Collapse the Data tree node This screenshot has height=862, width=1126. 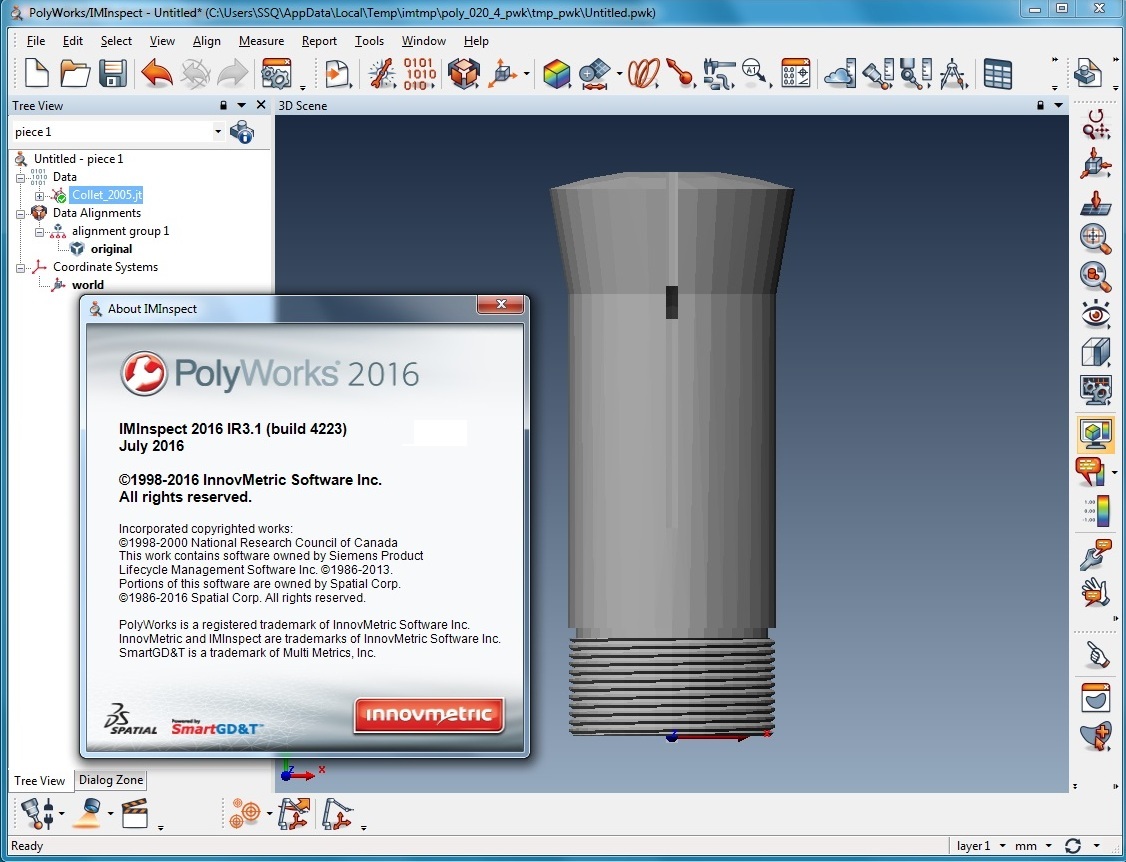[x=21, y=177]
